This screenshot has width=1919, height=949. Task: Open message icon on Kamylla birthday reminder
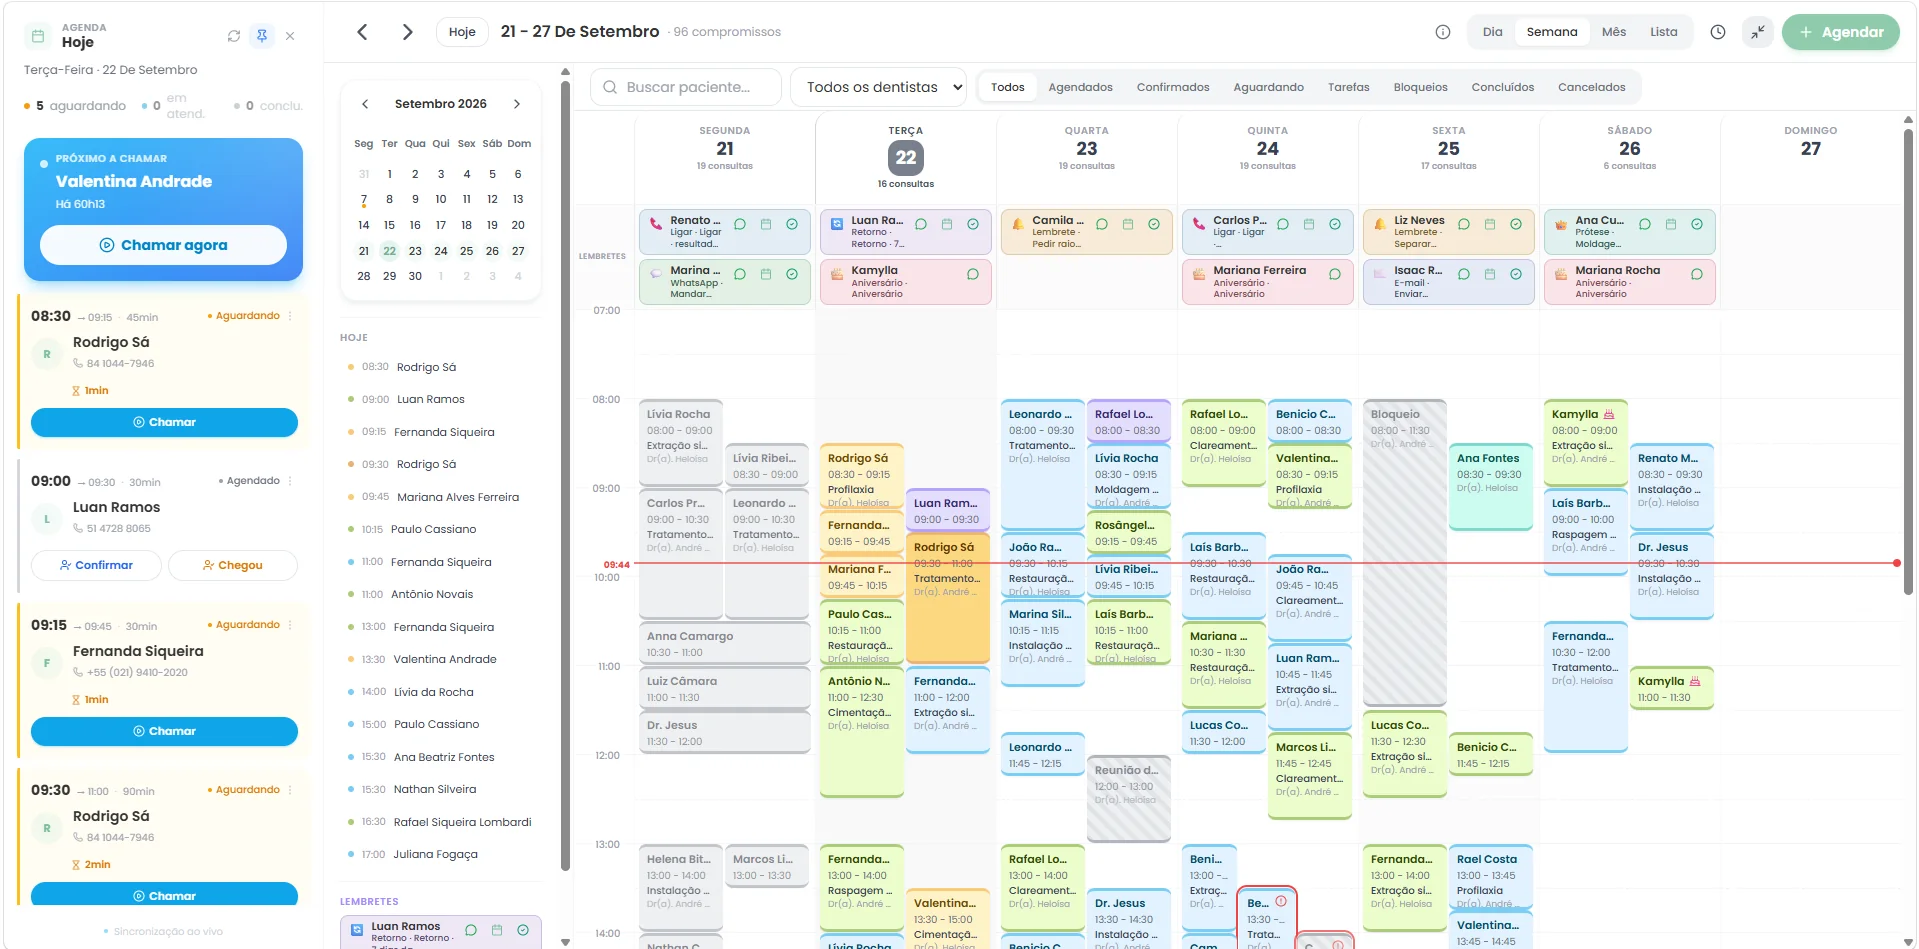pos(973,274)
